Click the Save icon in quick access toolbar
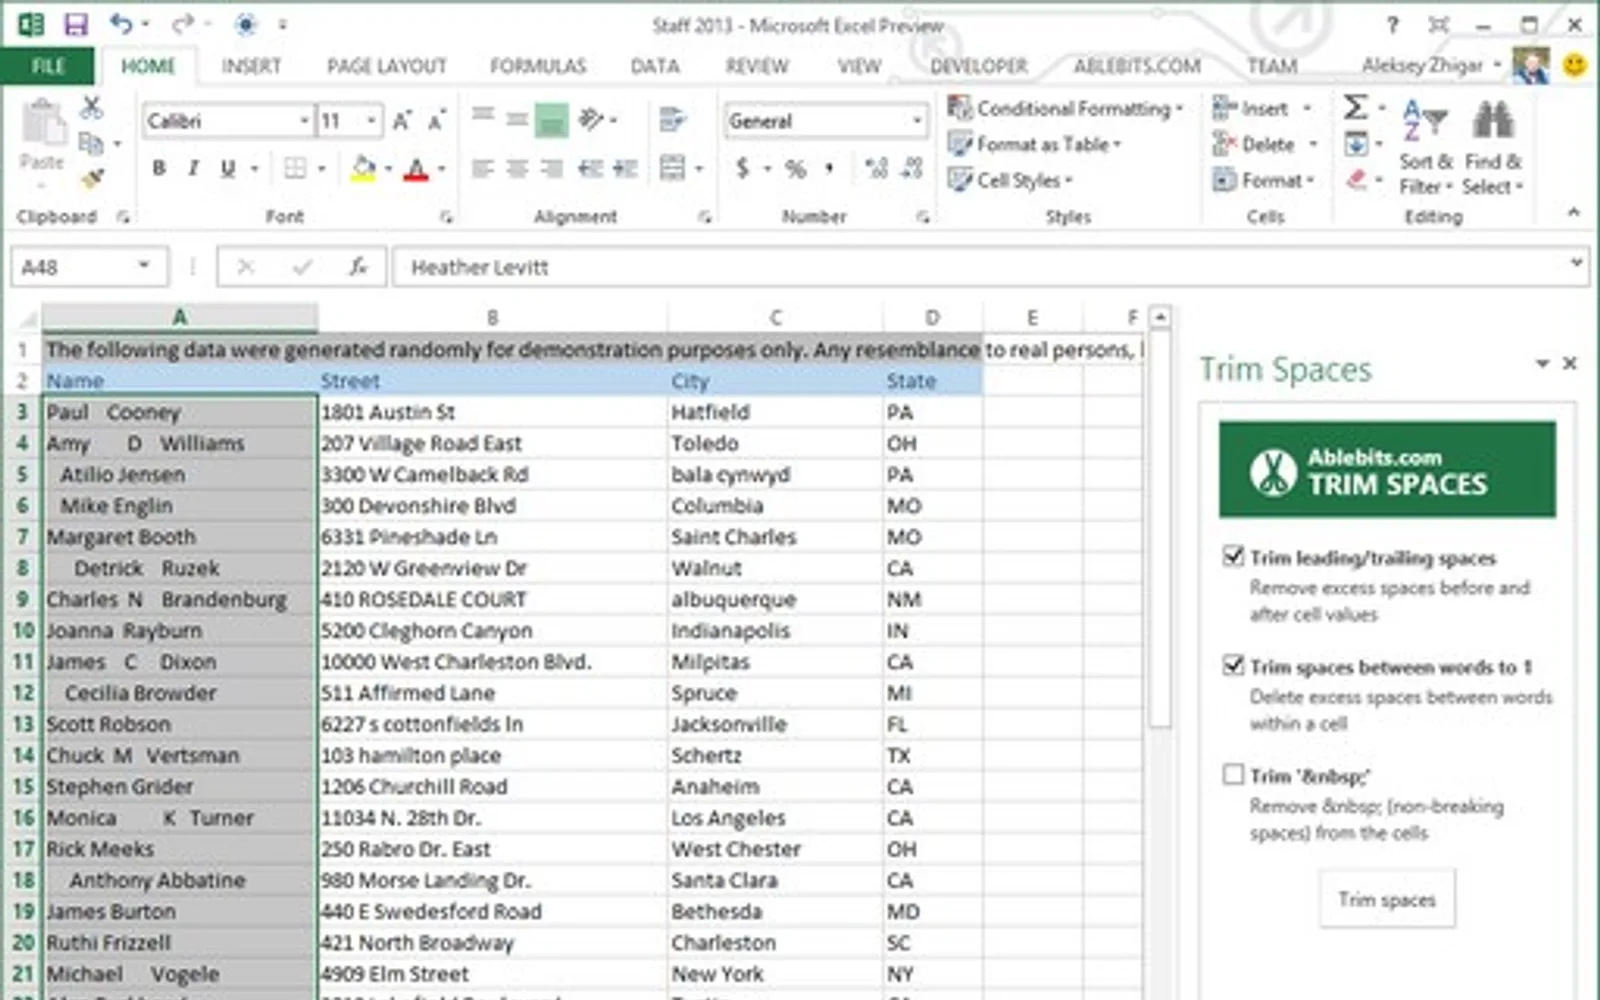Viewport: 1600px width, 1000px height. point(75,24)
